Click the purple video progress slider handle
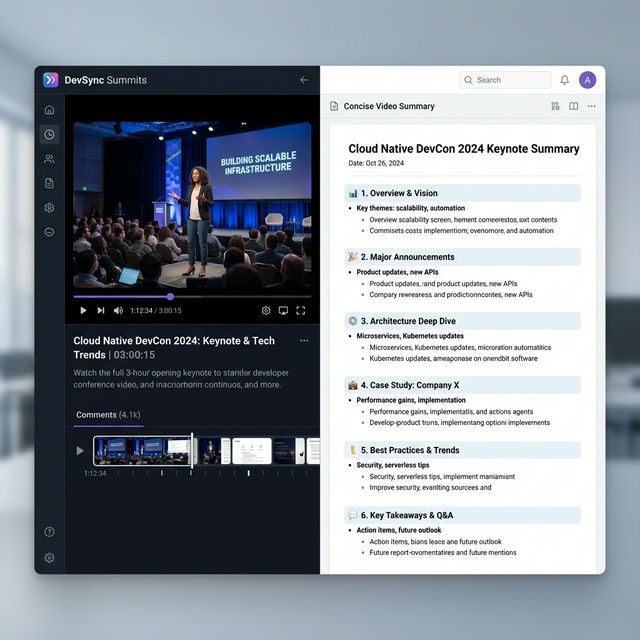640x640 pixels. coord(170,296)
